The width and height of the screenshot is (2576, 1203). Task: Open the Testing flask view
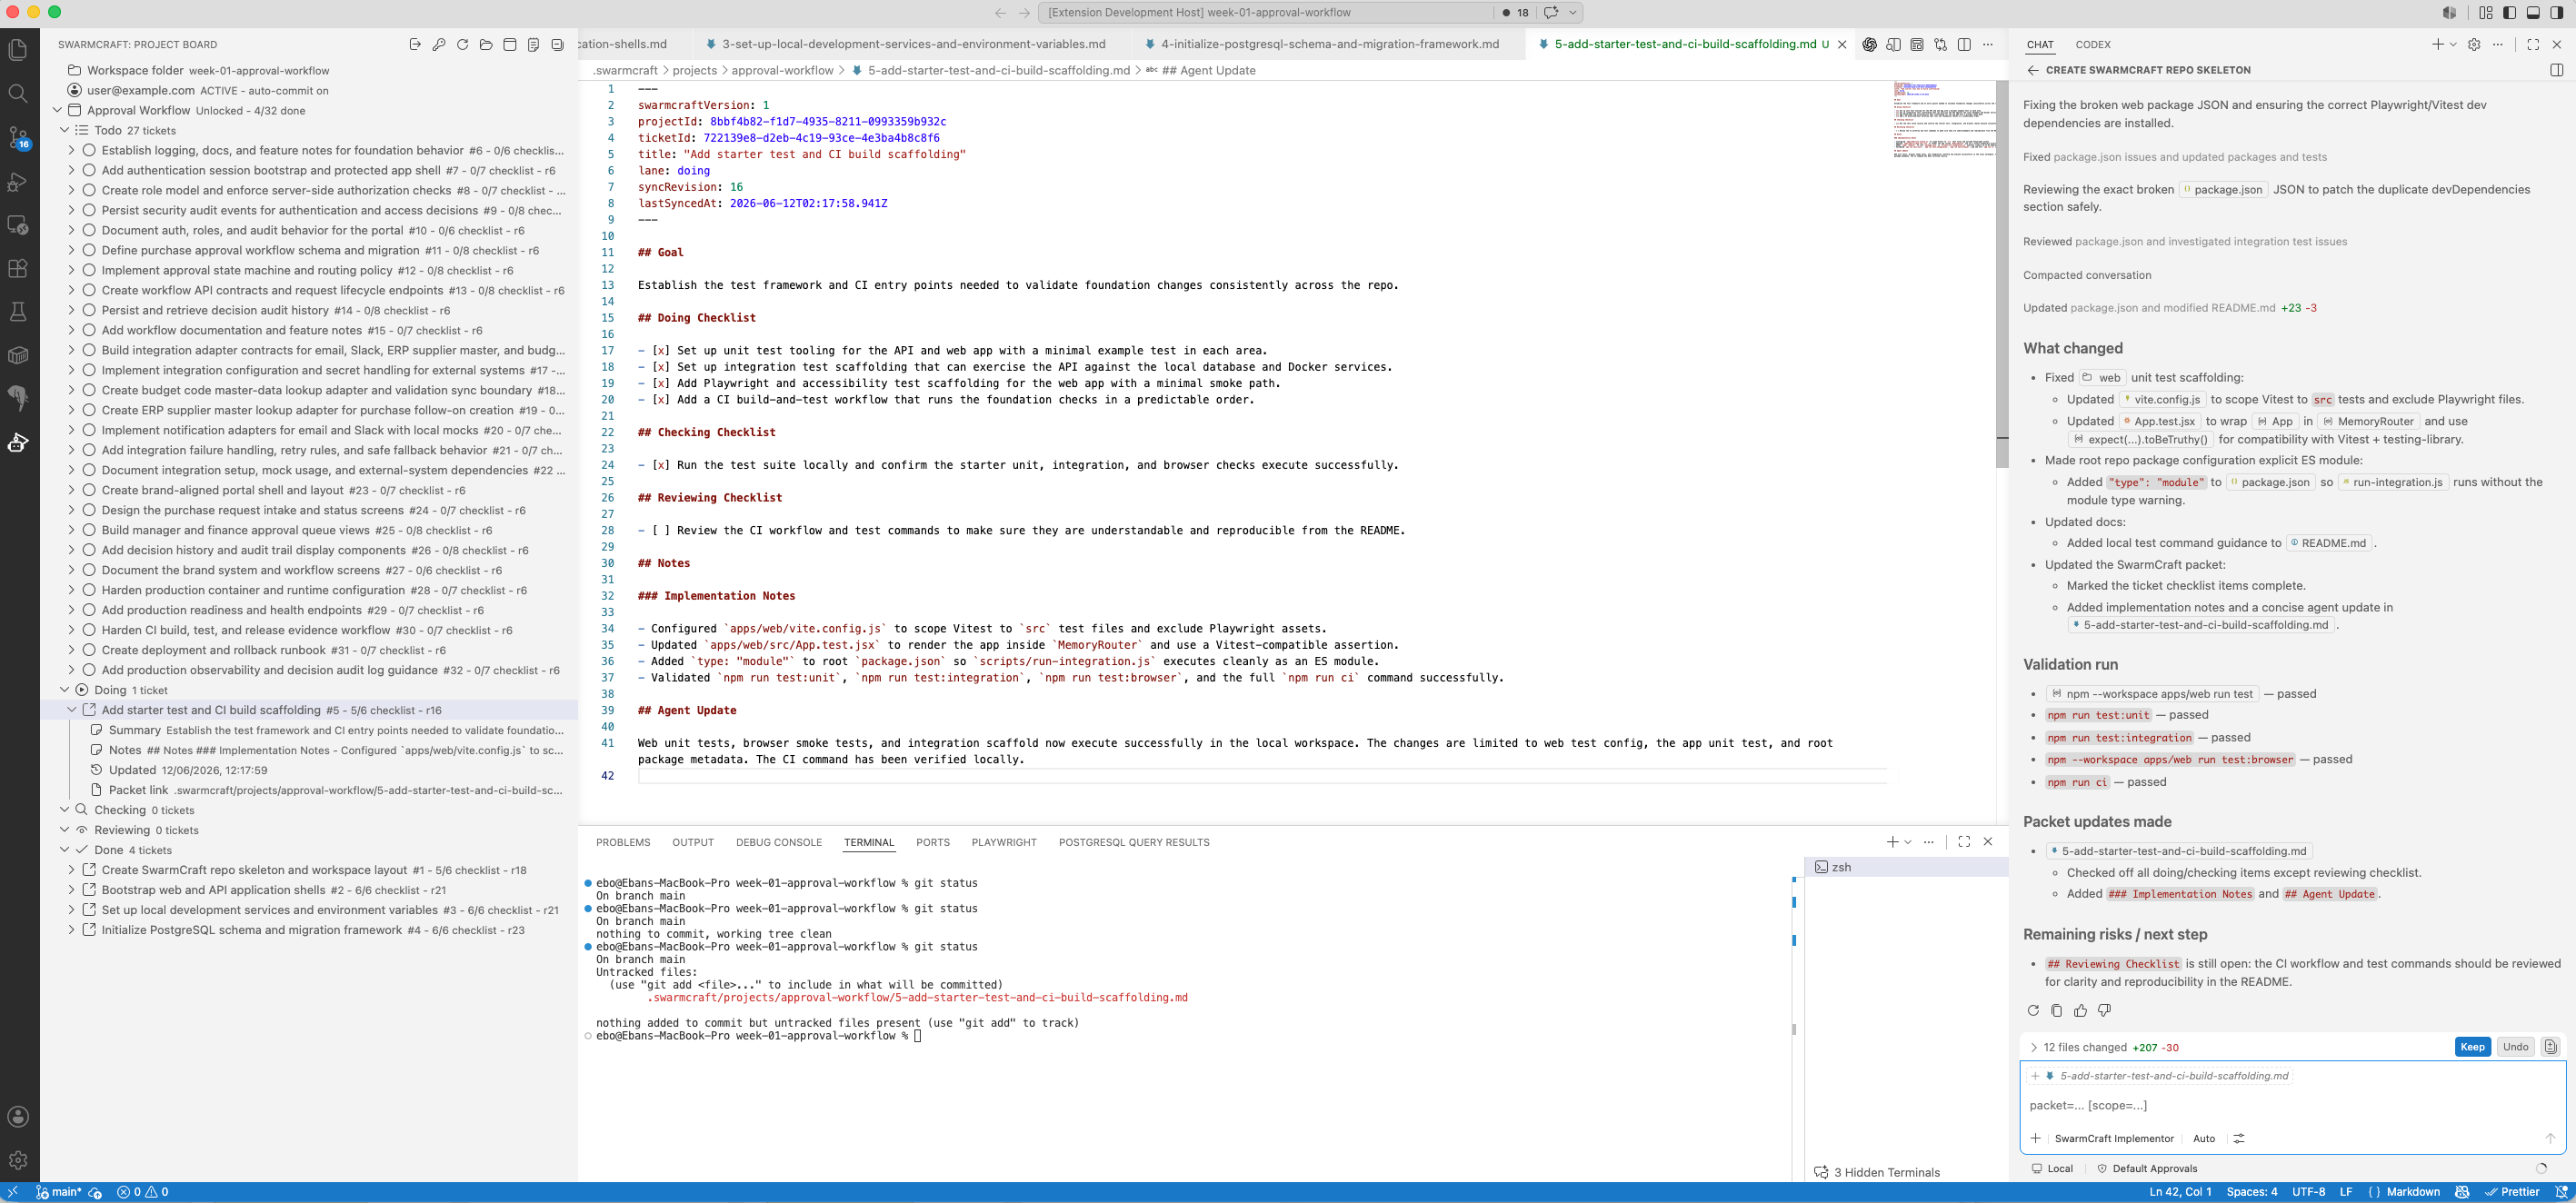coord(18,312)
